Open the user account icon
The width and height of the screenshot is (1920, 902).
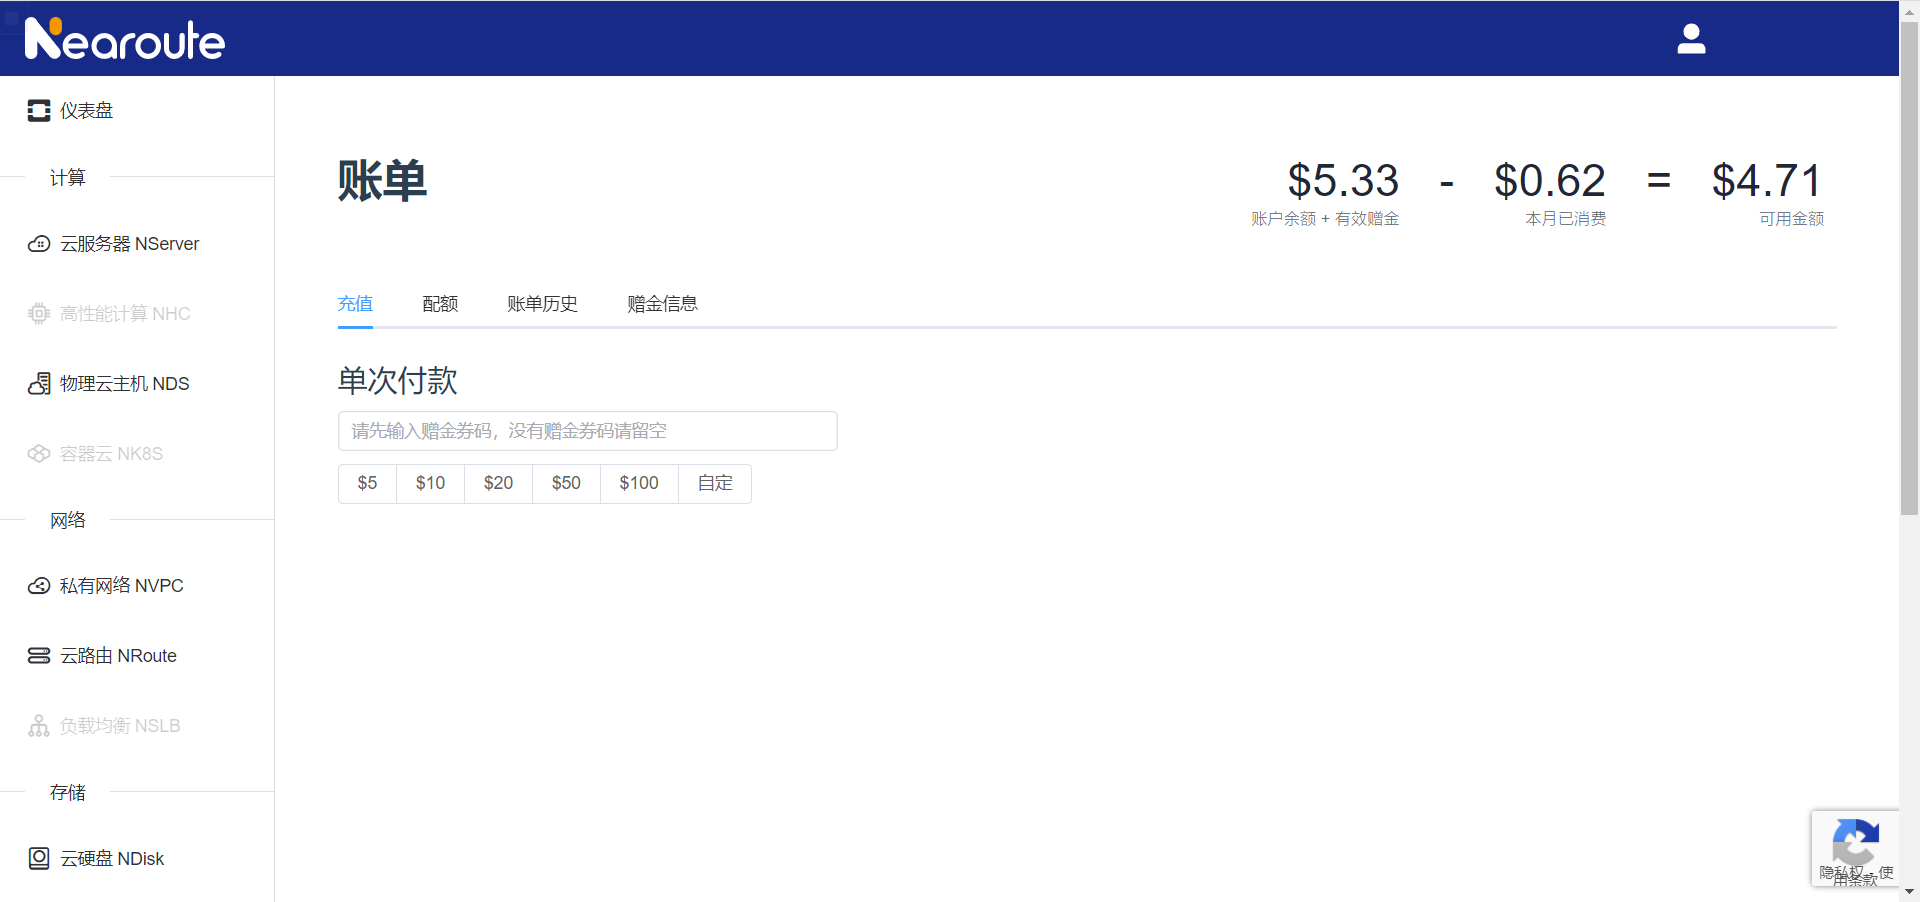tap(1691, 38)
